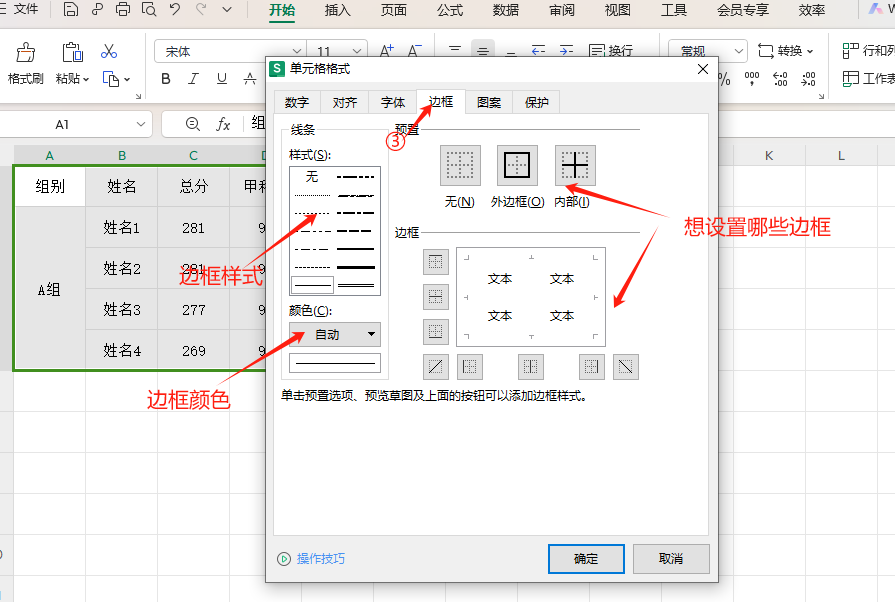Expand the quick access toolbar customize chevron
The height and width of the screenshot is (602, 895).
pos(227,10)
